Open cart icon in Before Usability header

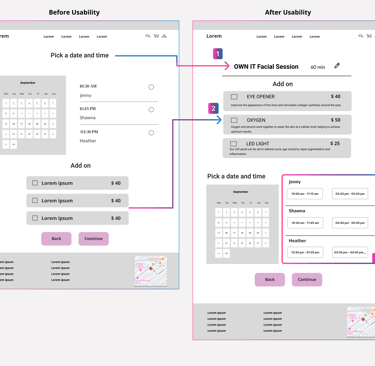156,36
